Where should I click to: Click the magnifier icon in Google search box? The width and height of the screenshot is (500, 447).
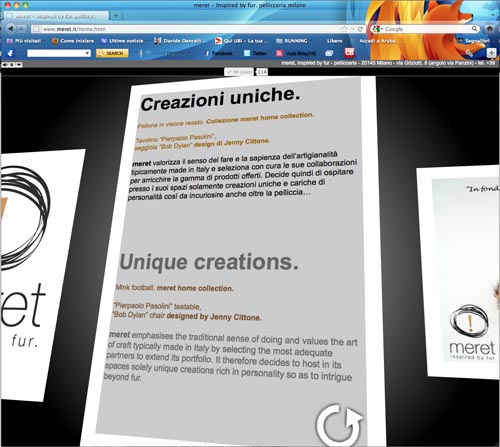pyautogui.click(x=474, y=29)
